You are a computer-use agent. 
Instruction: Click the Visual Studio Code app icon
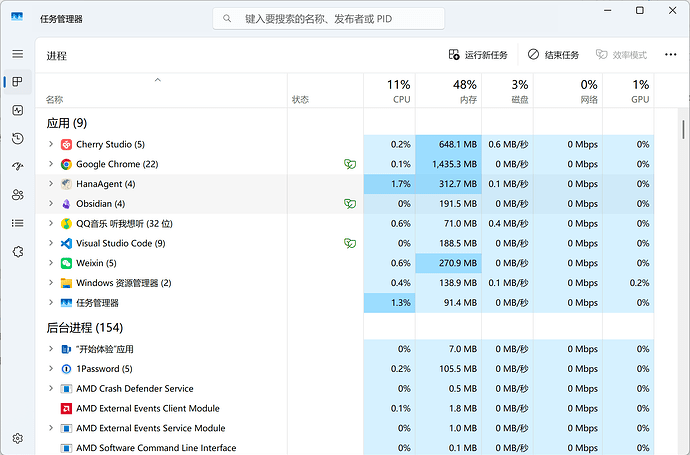pos(66,243)
